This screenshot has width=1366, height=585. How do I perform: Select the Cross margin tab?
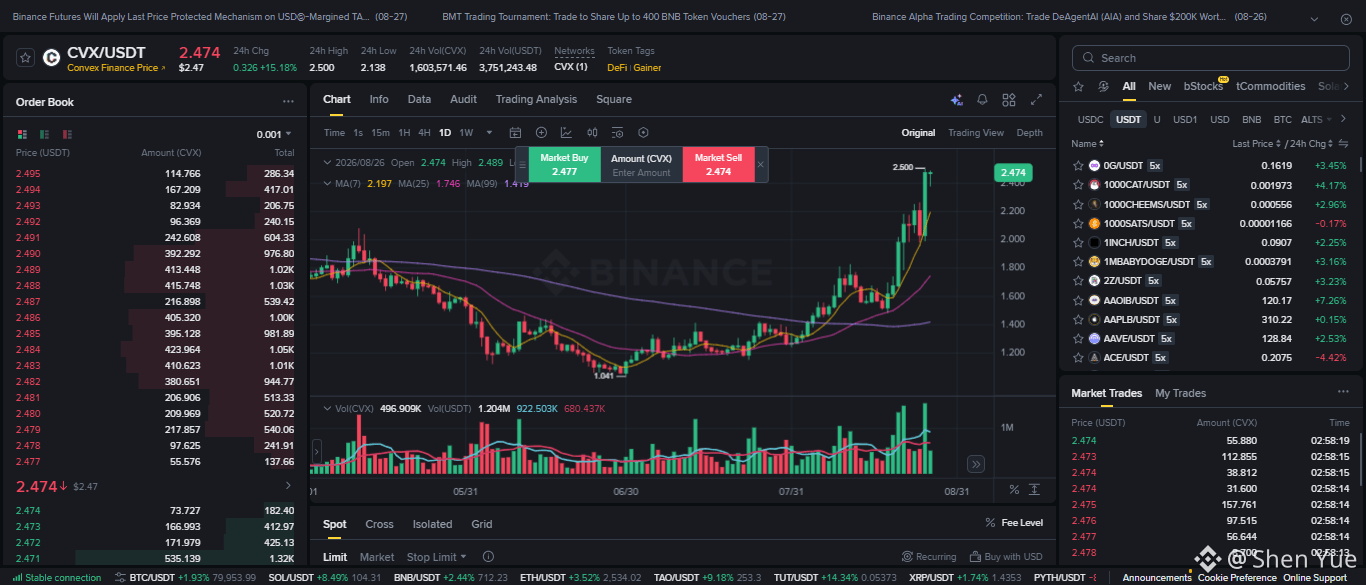click(379, 524)
